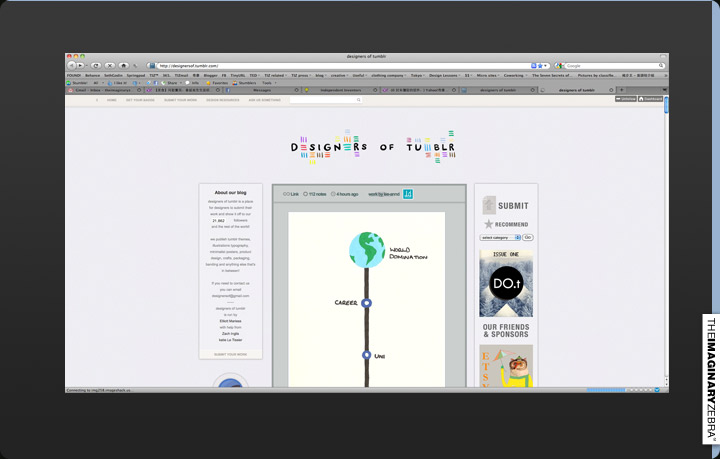
Task: Click the Recommend star icon
Action: pyautogui.click(x=488, y=224)
